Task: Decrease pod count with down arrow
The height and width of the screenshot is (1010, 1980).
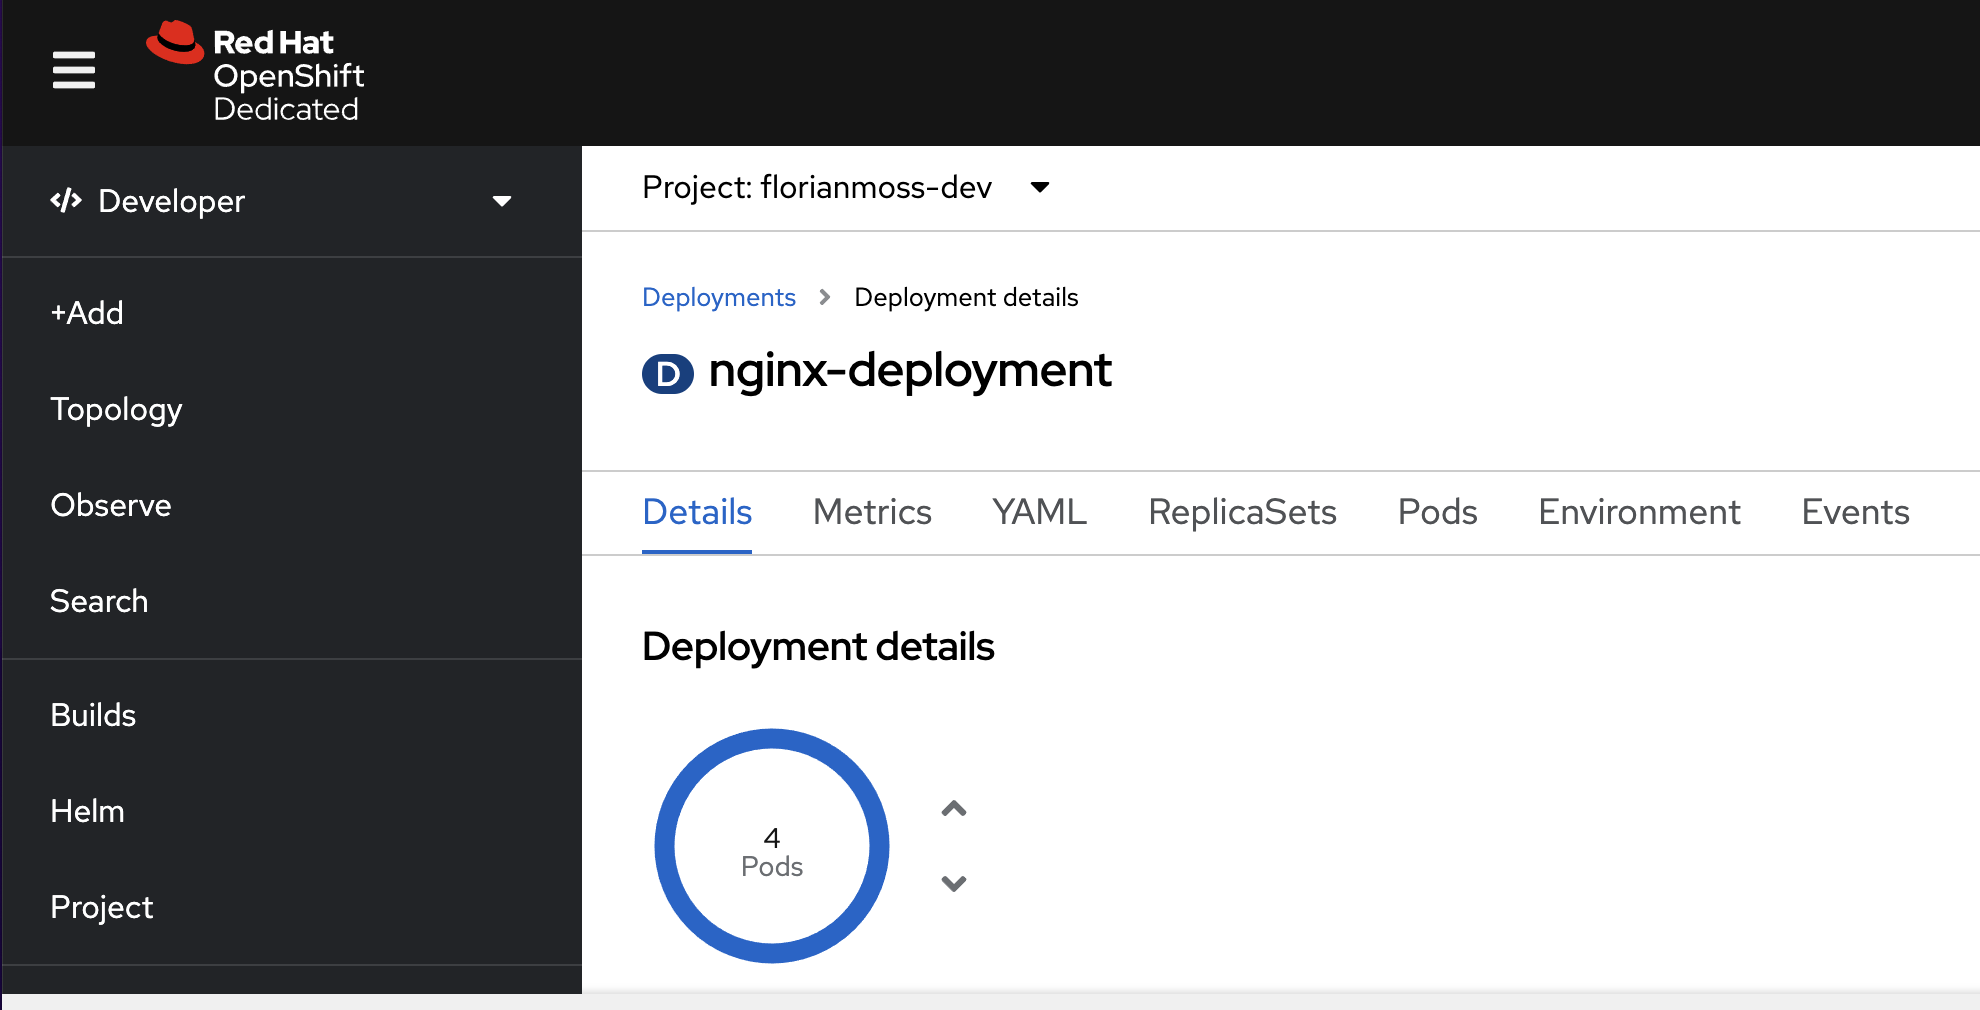Action: [x=954, y=883]
